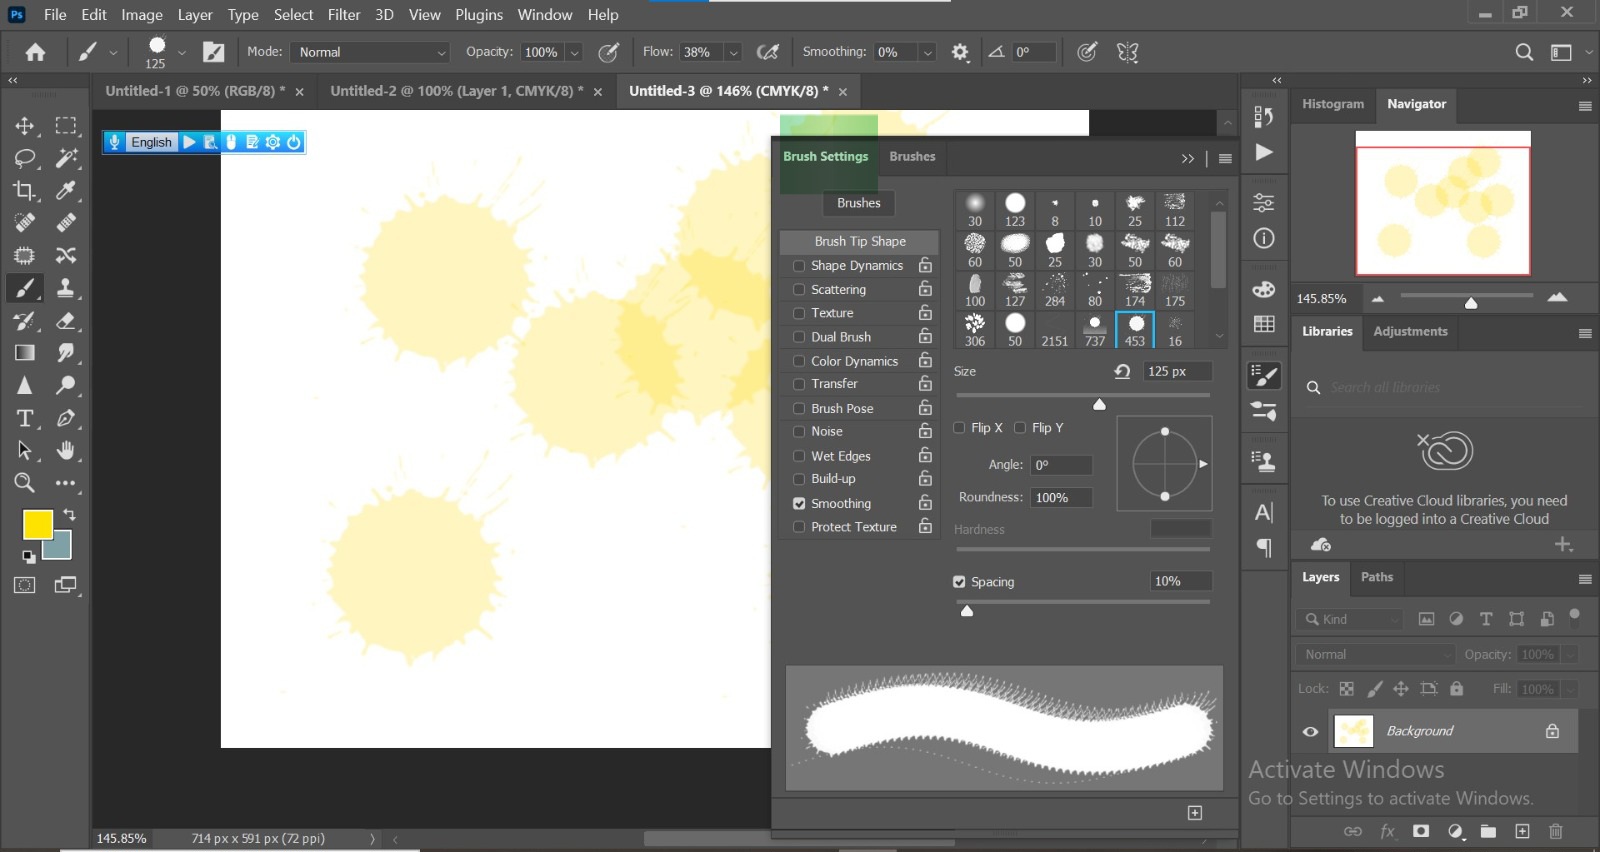This screenshot has width=1600, height=852.
Task: Enable the Shape Dynamics checkbox
Action: pos(799,266)
